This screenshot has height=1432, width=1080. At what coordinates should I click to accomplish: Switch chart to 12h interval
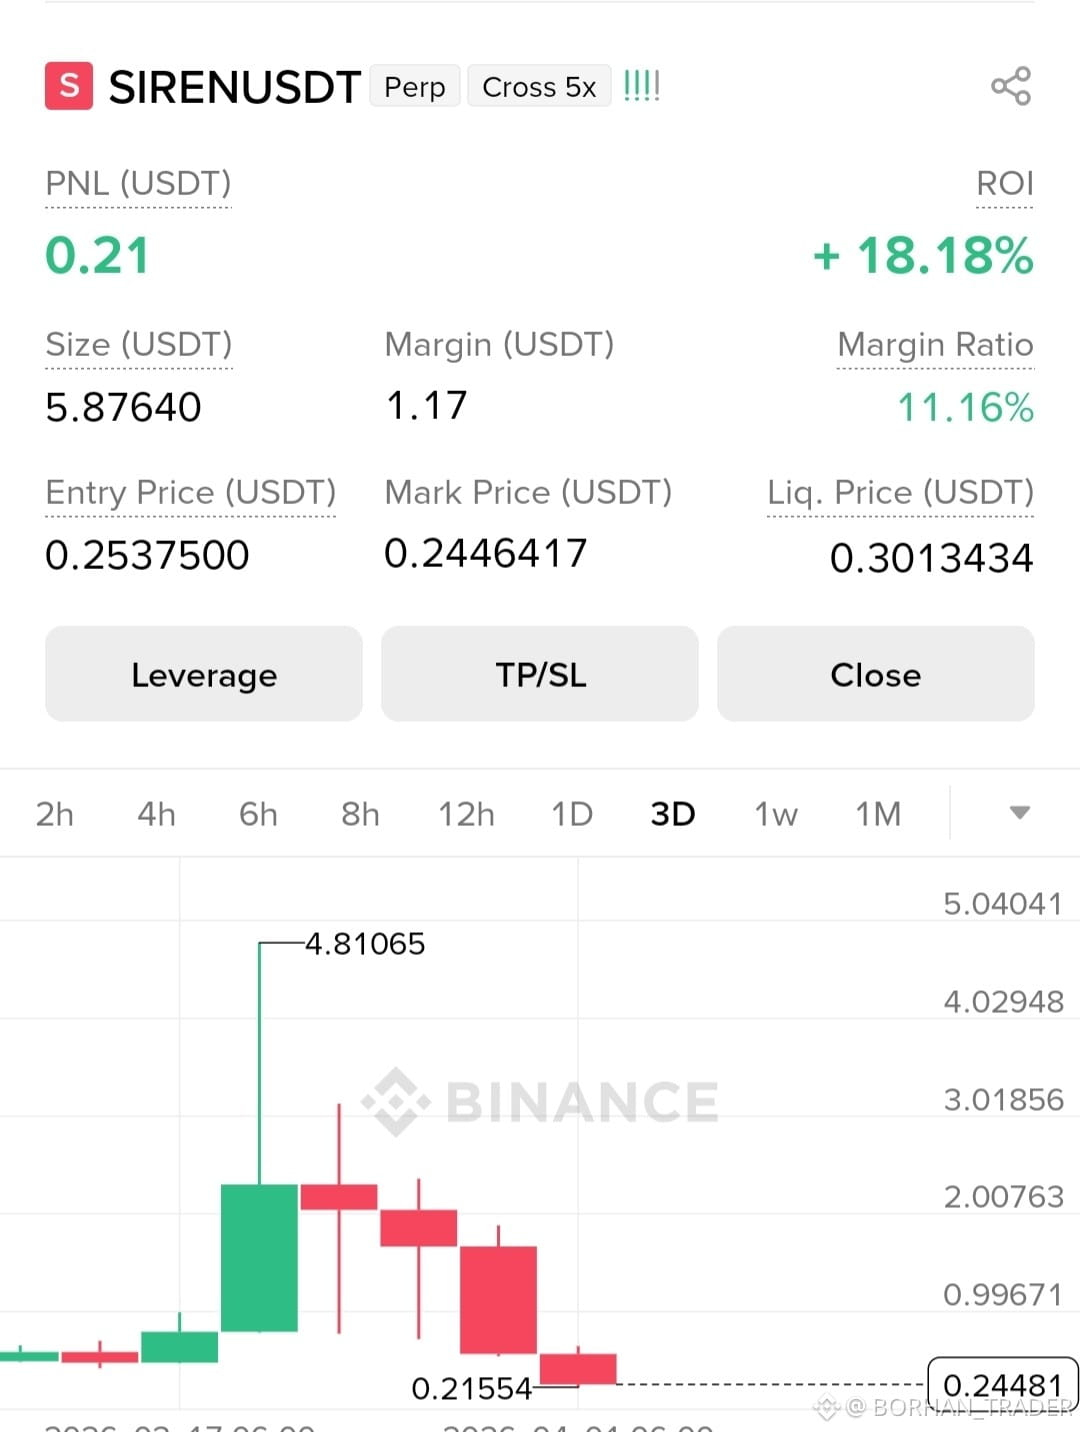pyautogui.click(x=466, y=814)
